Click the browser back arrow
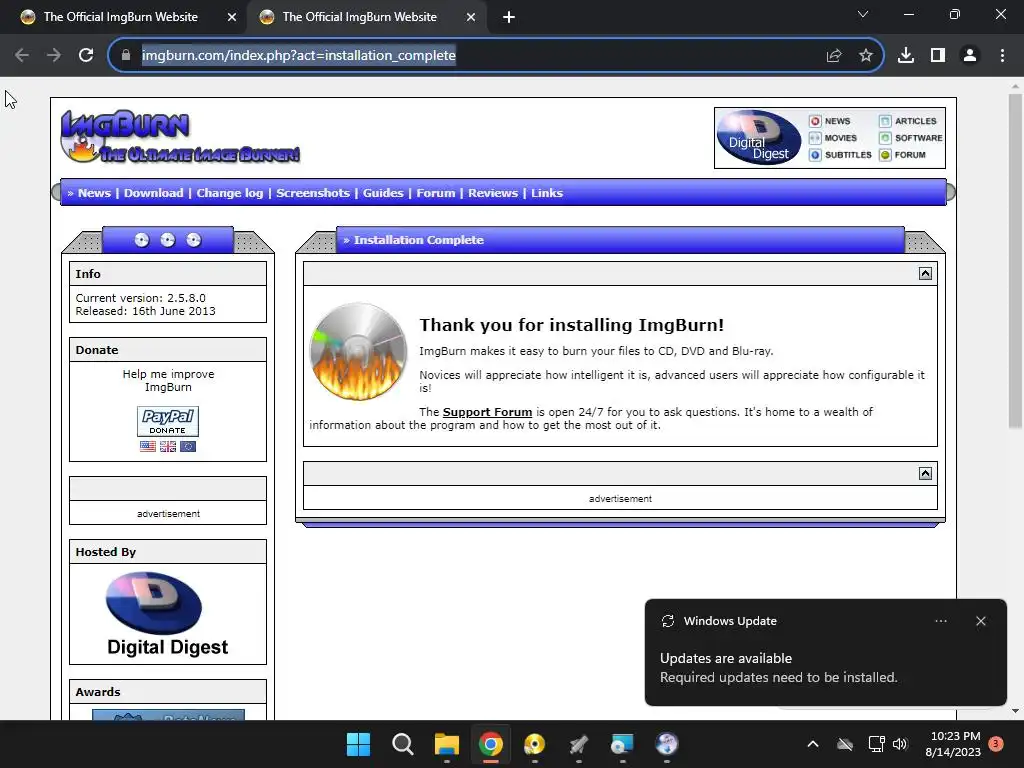The height and width of the screenshot is (768, 1024). point(22,55)
